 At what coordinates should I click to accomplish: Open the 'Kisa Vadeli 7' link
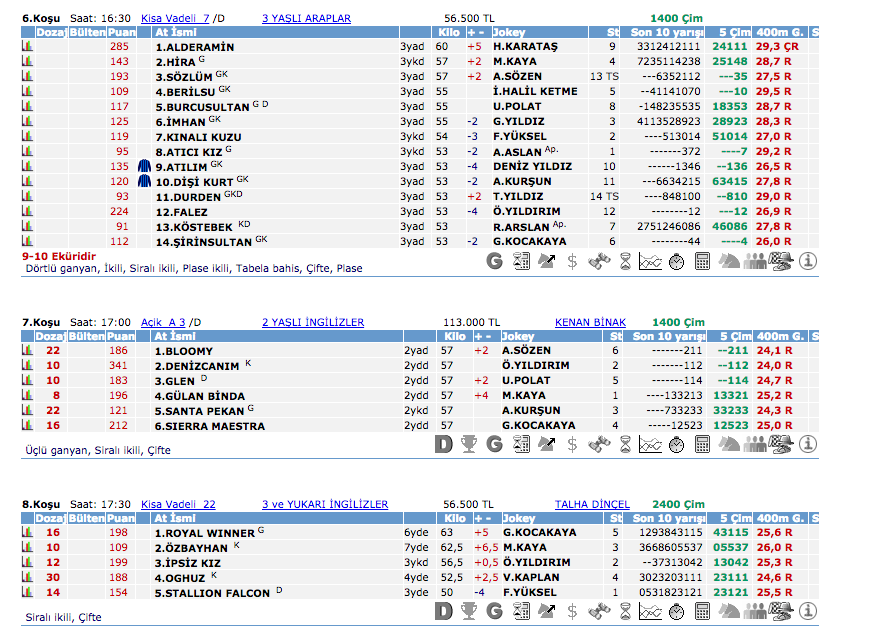[x=175, y=18]
